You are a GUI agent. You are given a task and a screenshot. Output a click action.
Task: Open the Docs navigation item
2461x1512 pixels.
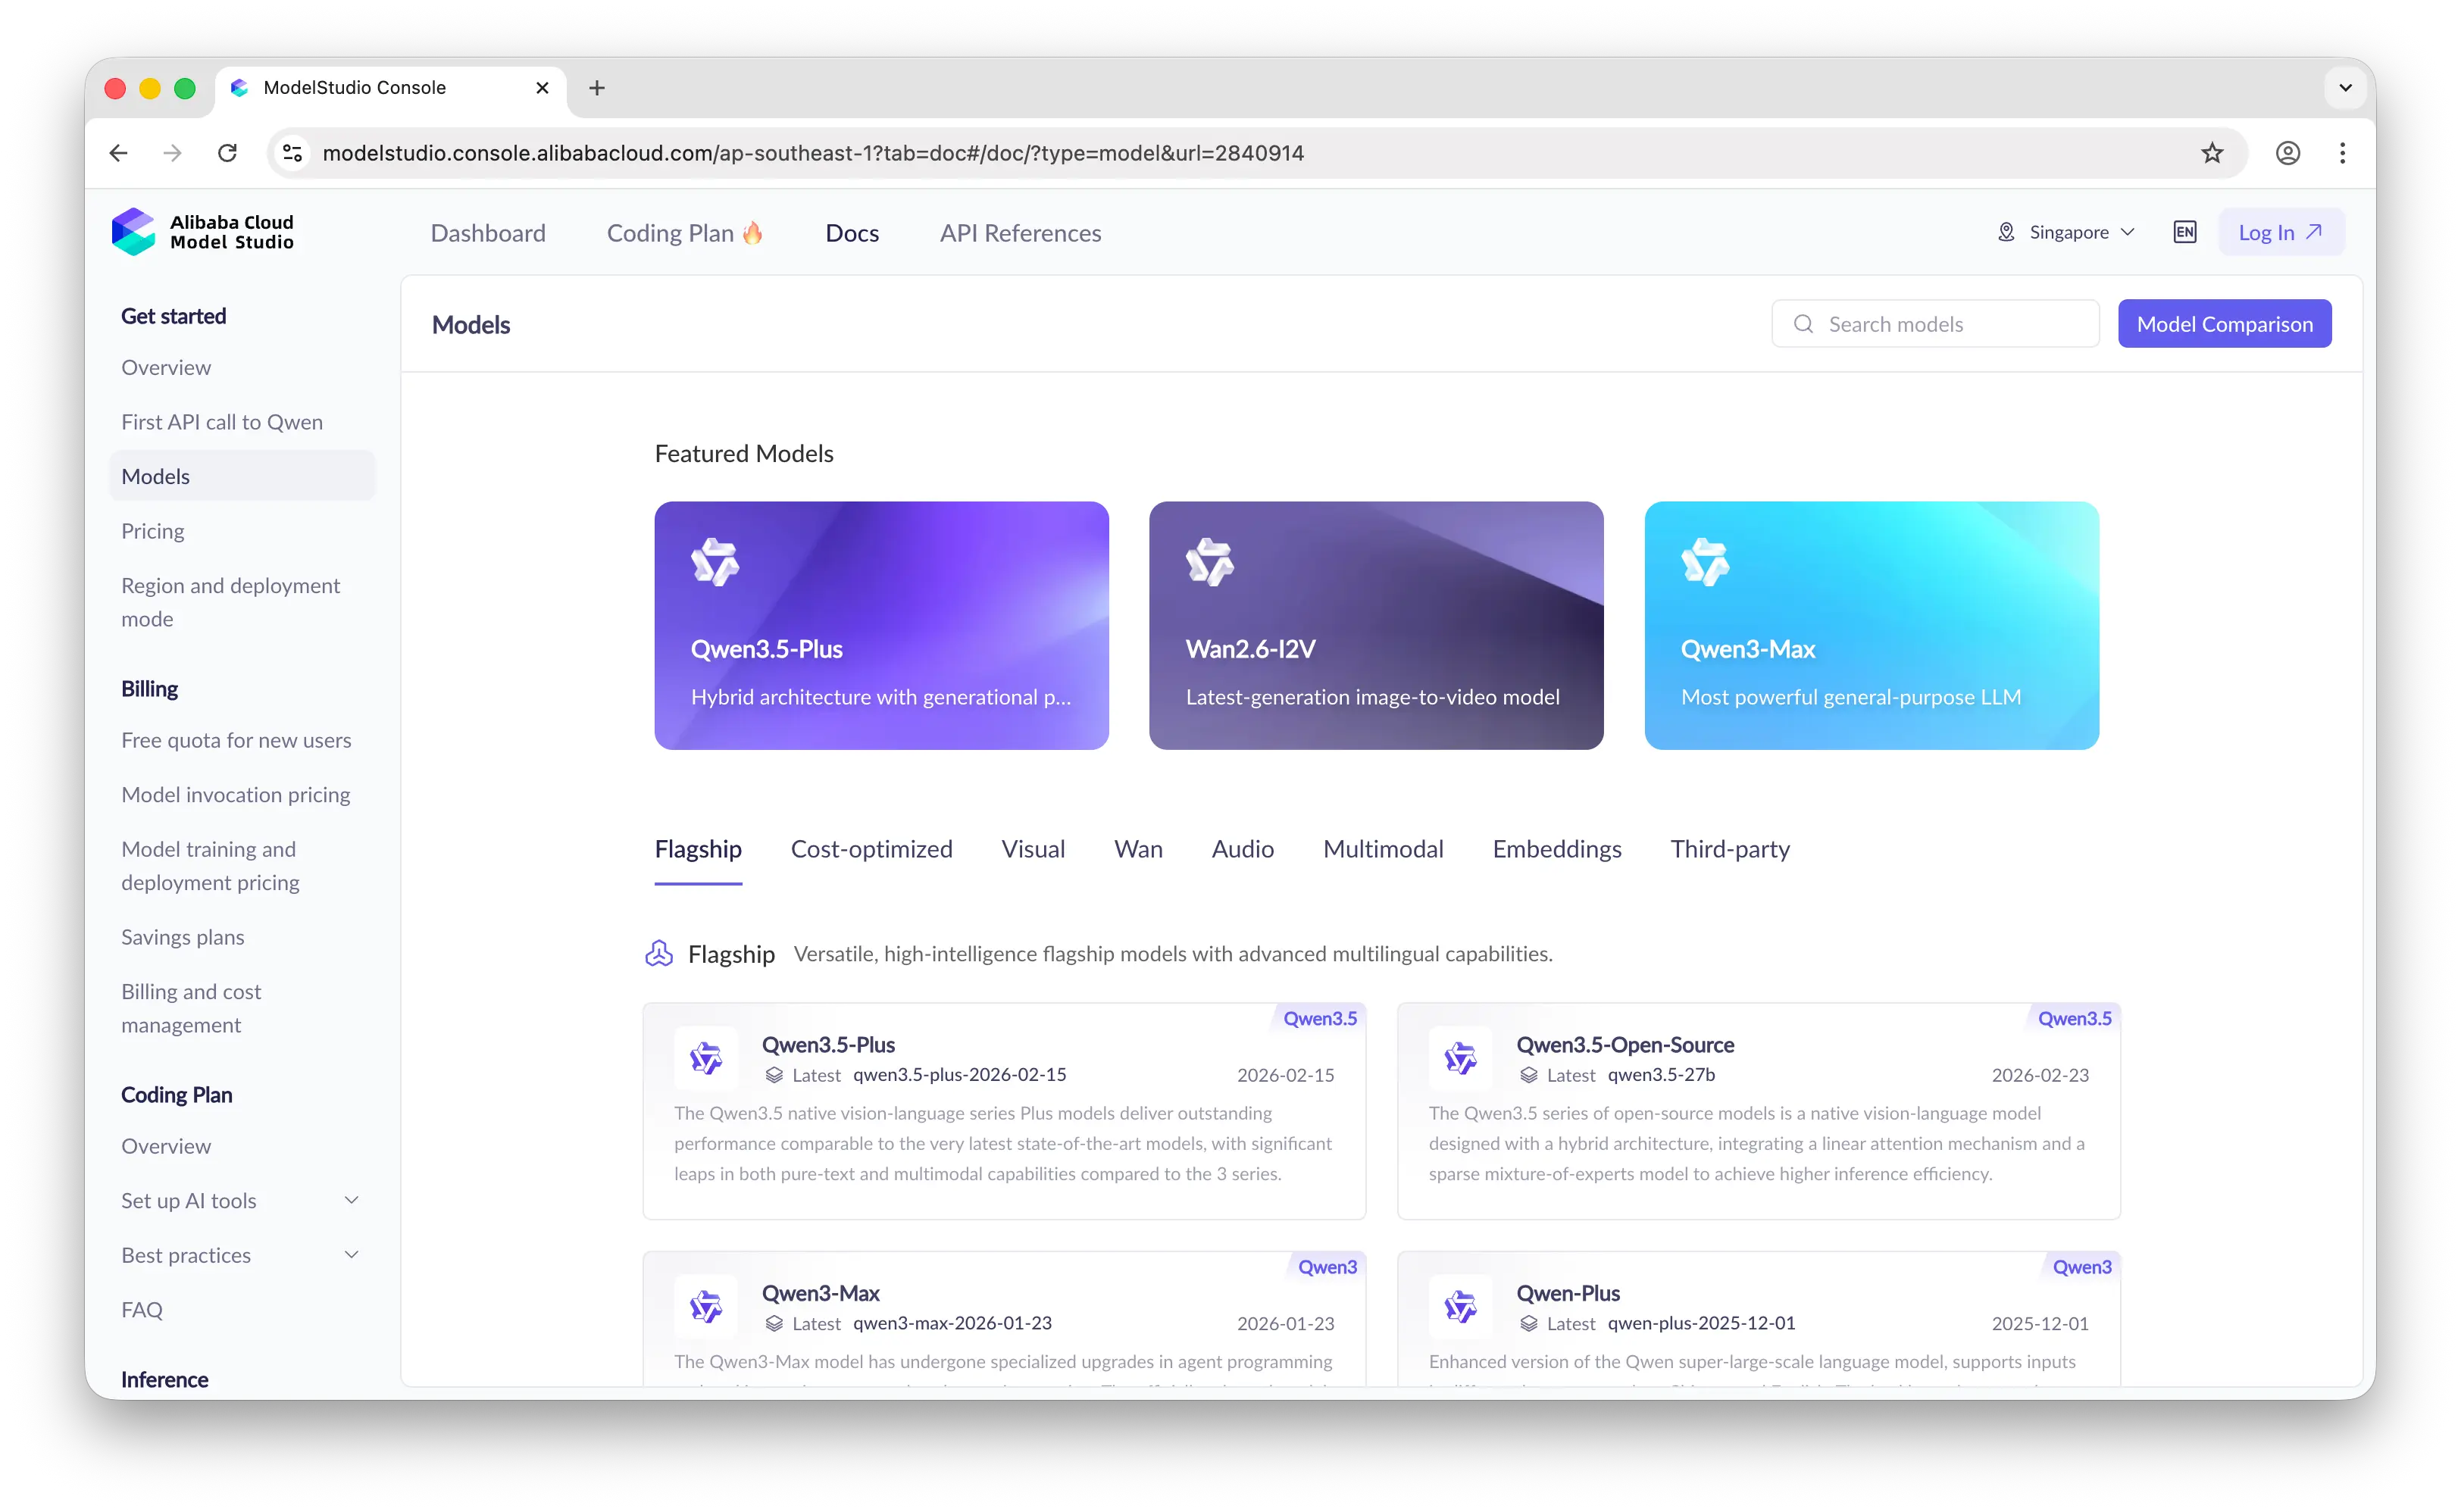[x=852, y=232]
